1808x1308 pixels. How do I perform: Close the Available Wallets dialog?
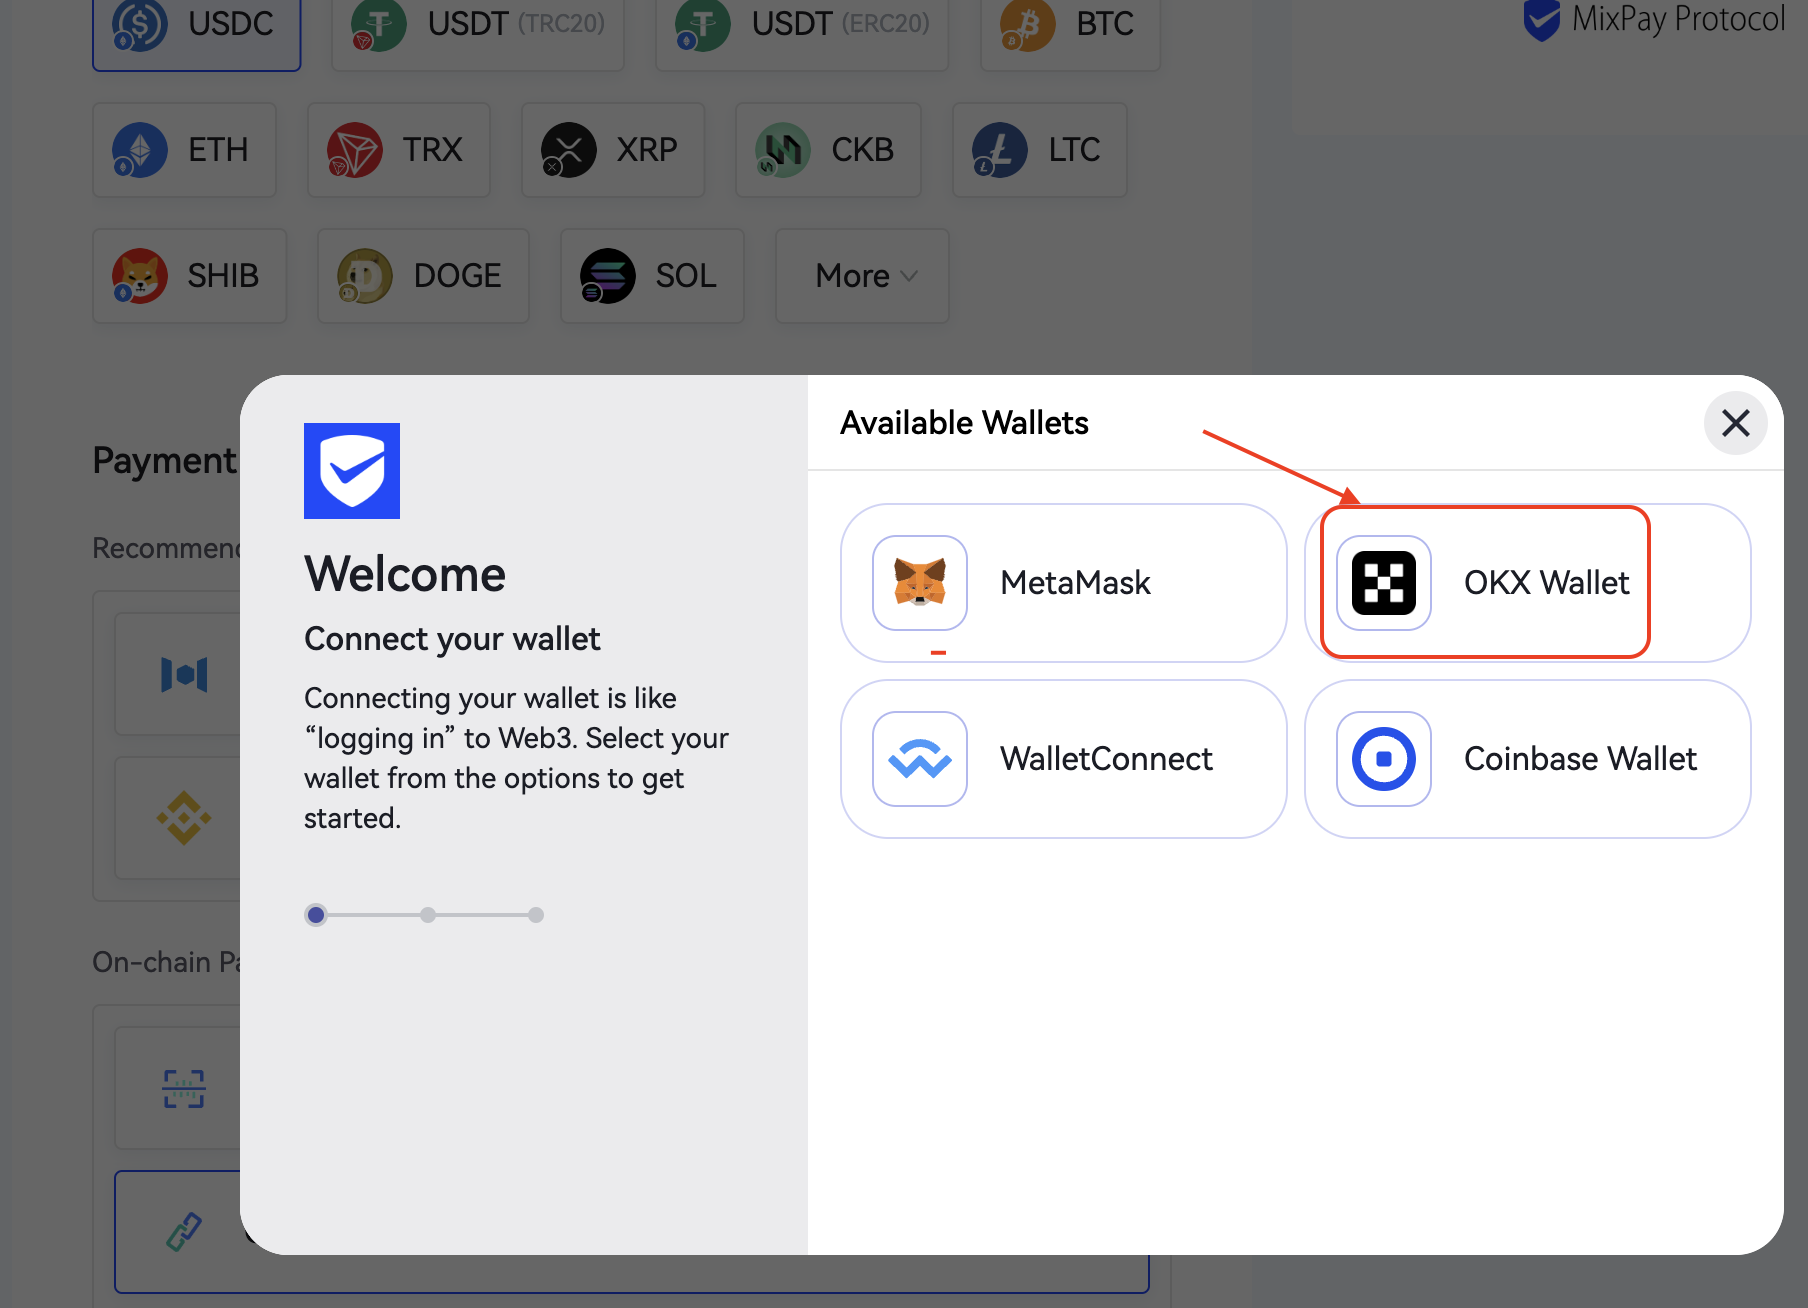point(1735,423)
